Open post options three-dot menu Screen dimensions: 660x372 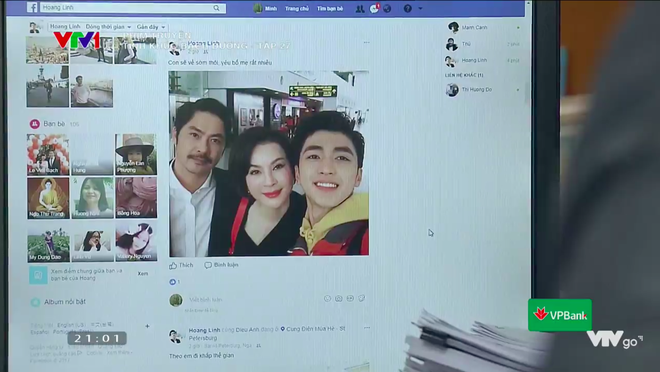(367, 43)
